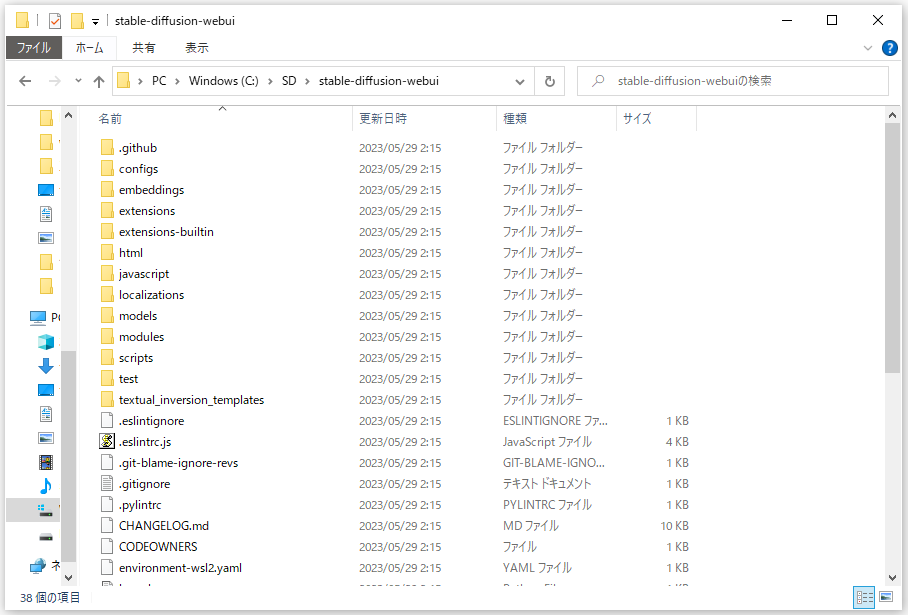Click PC in the address breadcrumb
The width and height of the screenshot is (908, 615).
click(x=159, y=81)
